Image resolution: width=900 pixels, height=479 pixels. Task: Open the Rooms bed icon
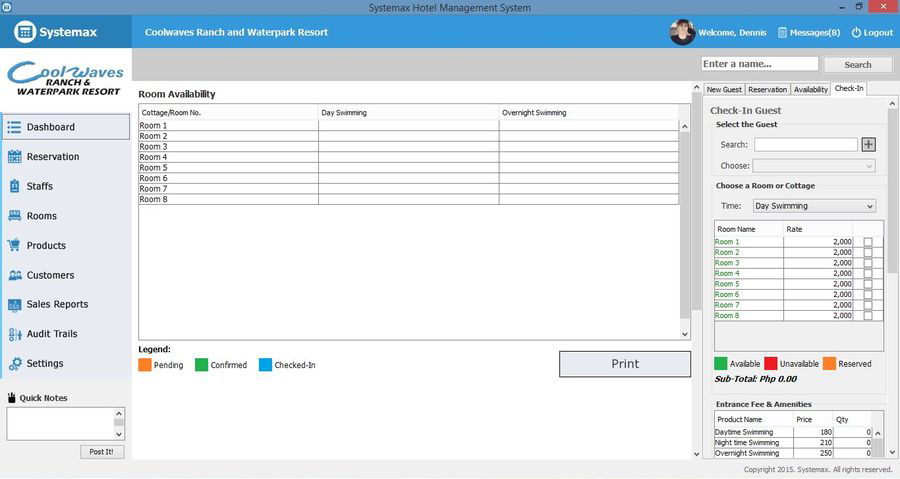point(14,216)
